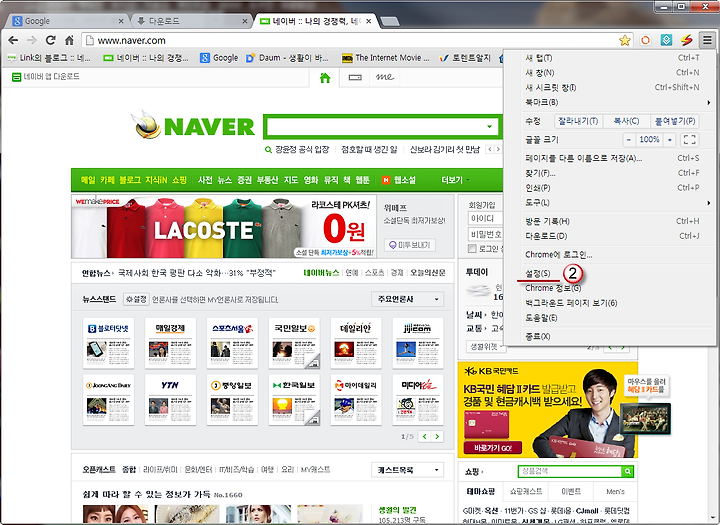Click the LACOSTE banner ad
720x525 pixels.
click(224, 226)
